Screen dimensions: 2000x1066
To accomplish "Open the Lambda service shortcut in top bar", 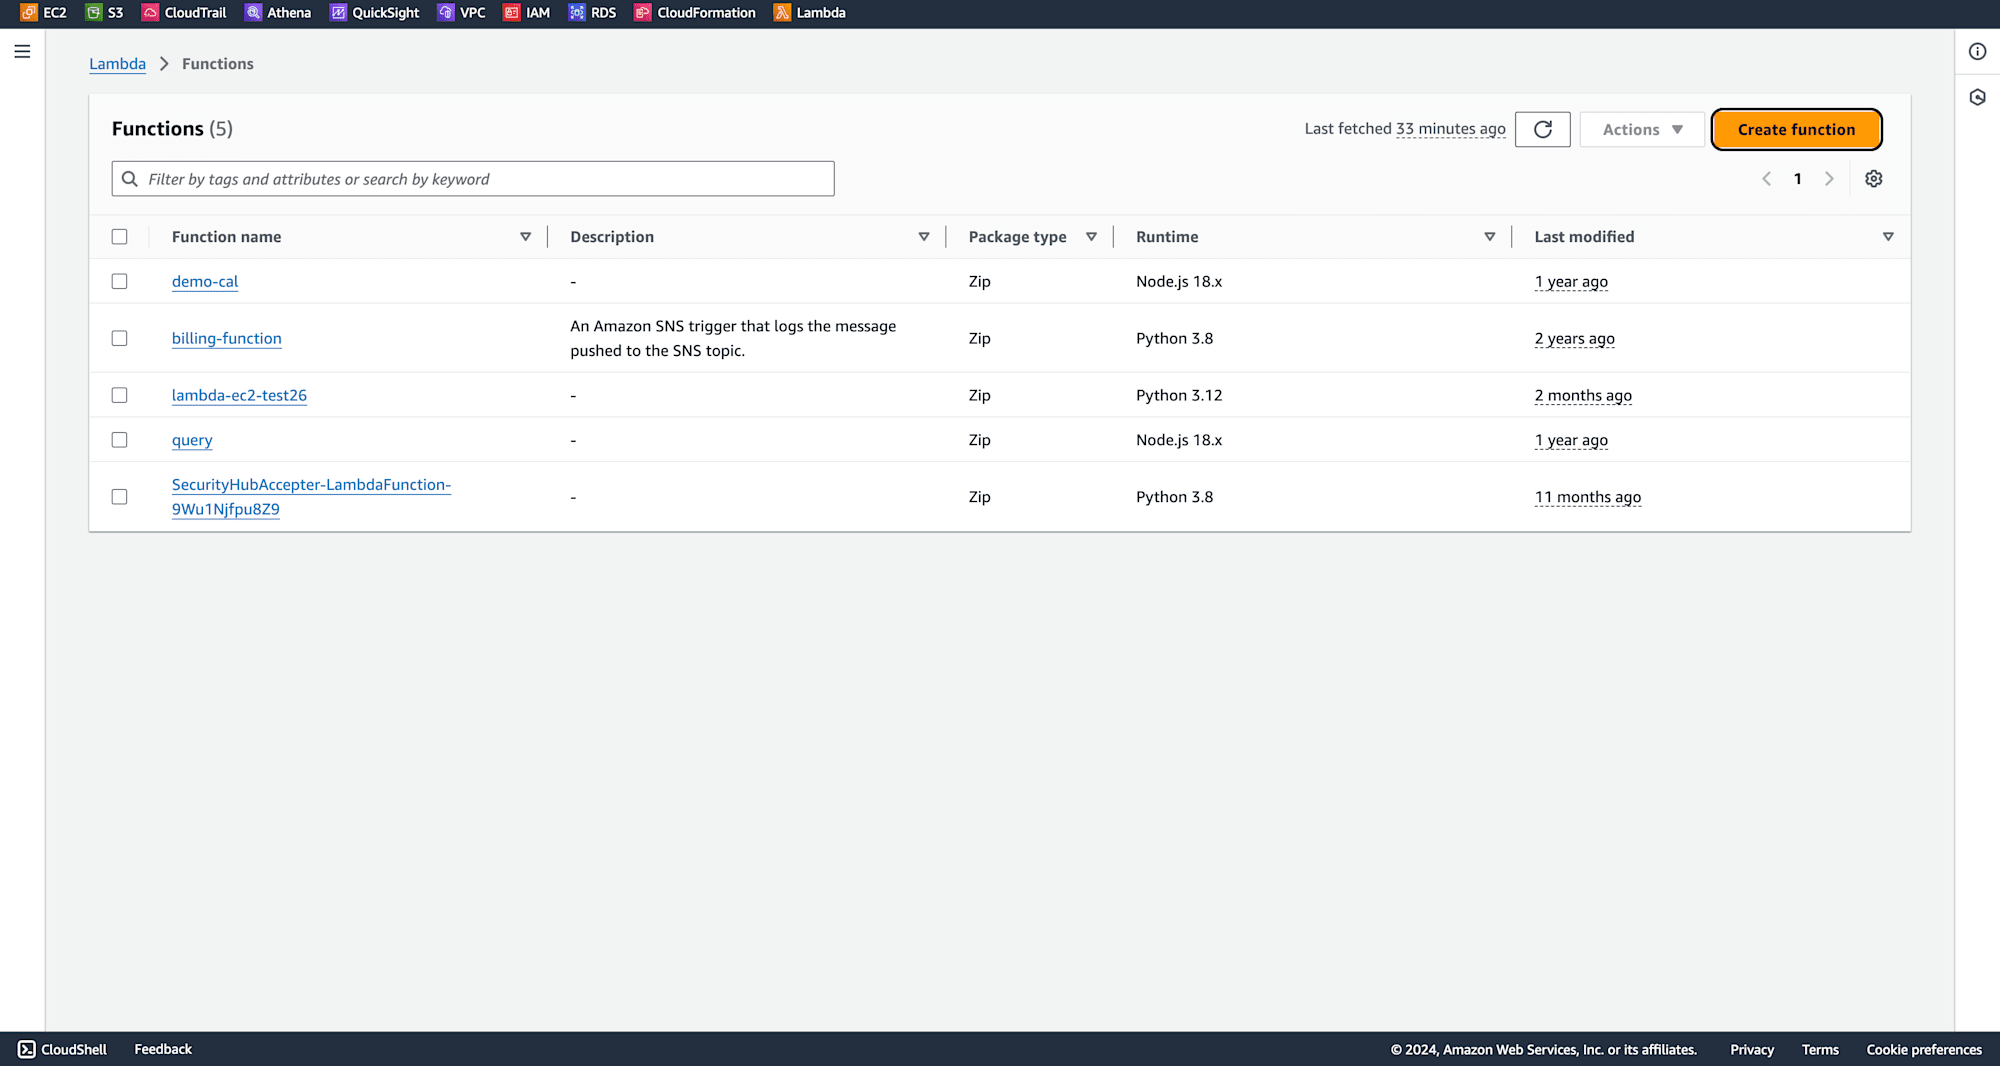I will click(810, 13).
